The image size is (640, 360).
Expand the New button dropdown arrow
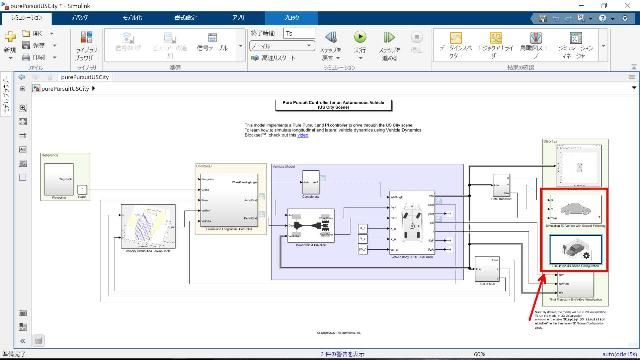(x=10, y=58)
